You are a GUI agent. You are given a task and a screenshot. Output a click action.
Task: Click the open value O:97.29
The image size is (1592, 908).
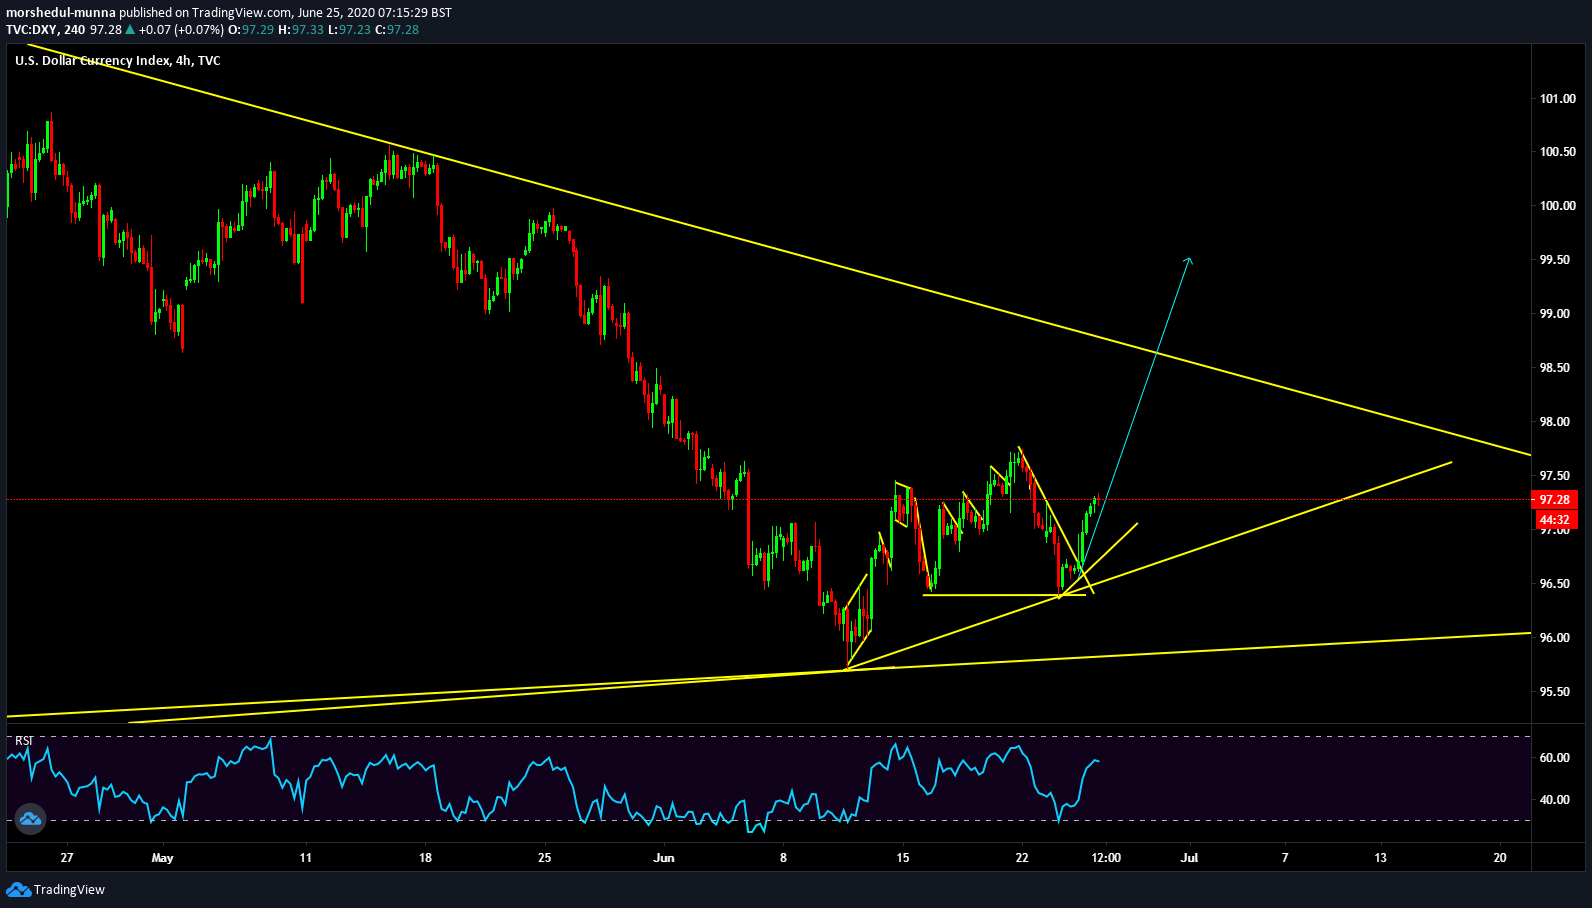click(251, 30)
